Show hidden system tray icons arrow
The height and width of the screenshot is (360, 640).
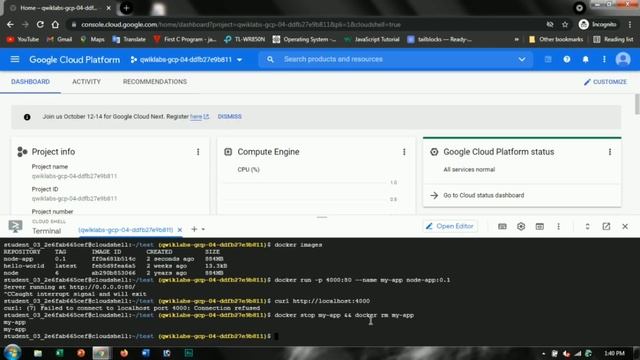click(x=543, y=353)
